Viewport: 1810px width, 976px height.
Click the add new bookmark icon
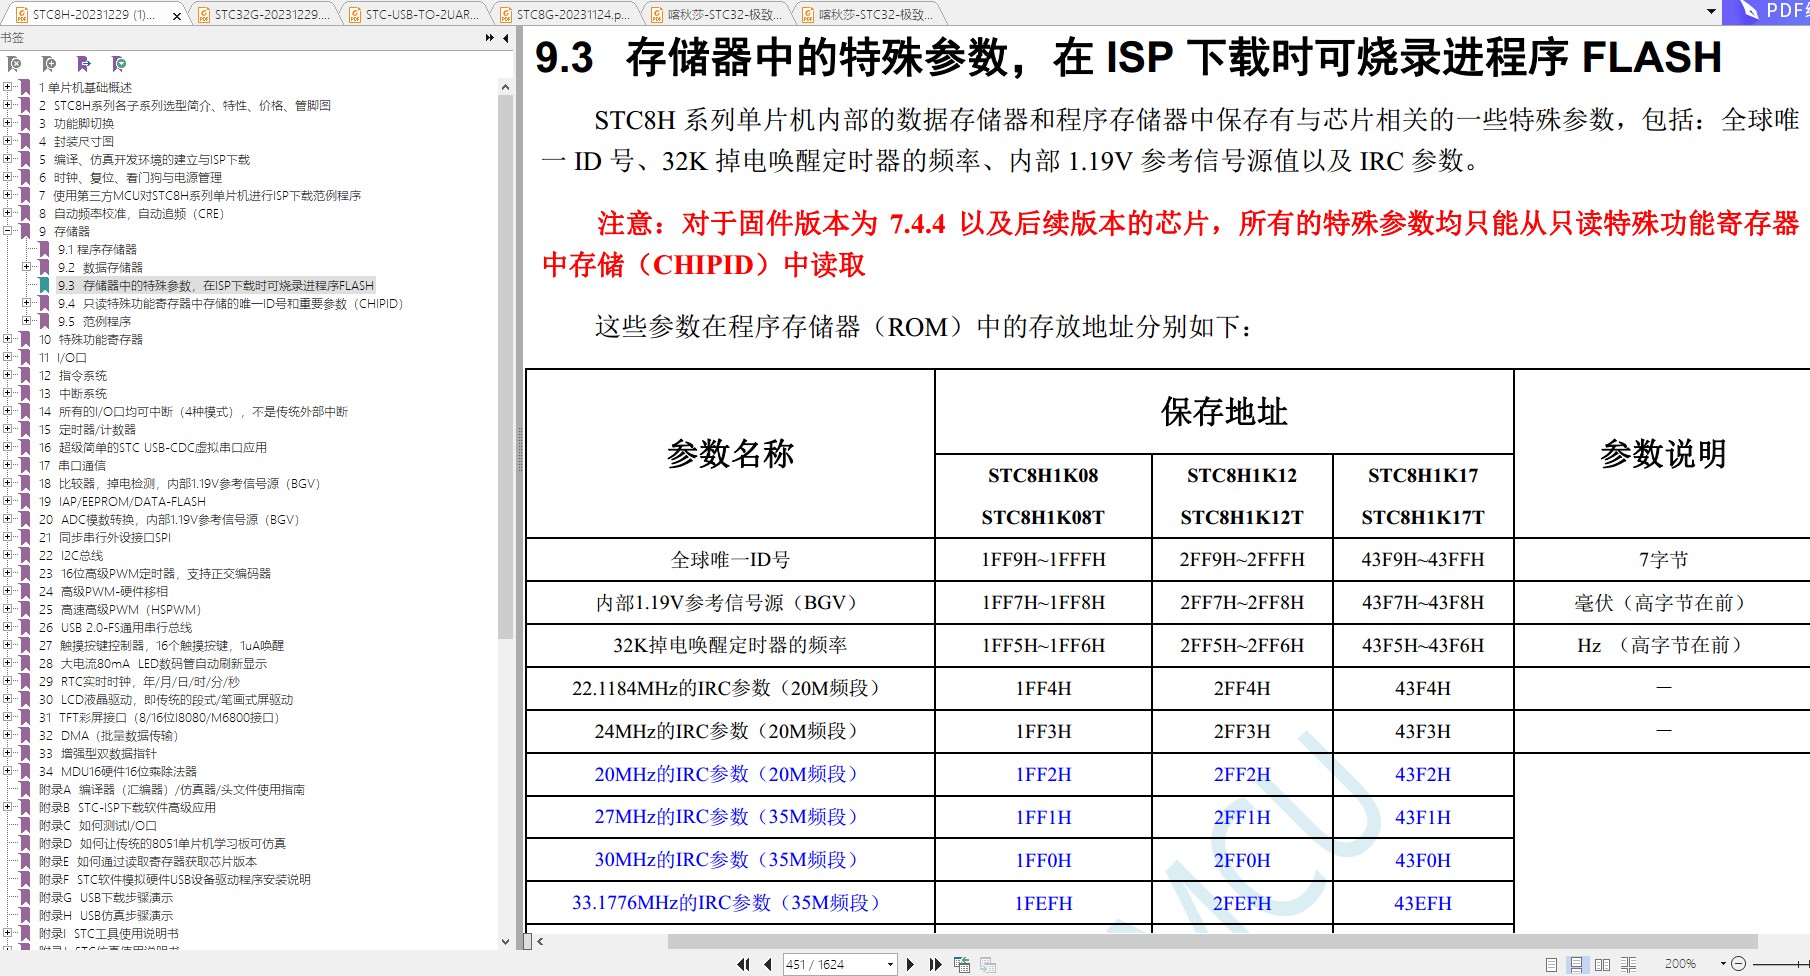[49, 64]
